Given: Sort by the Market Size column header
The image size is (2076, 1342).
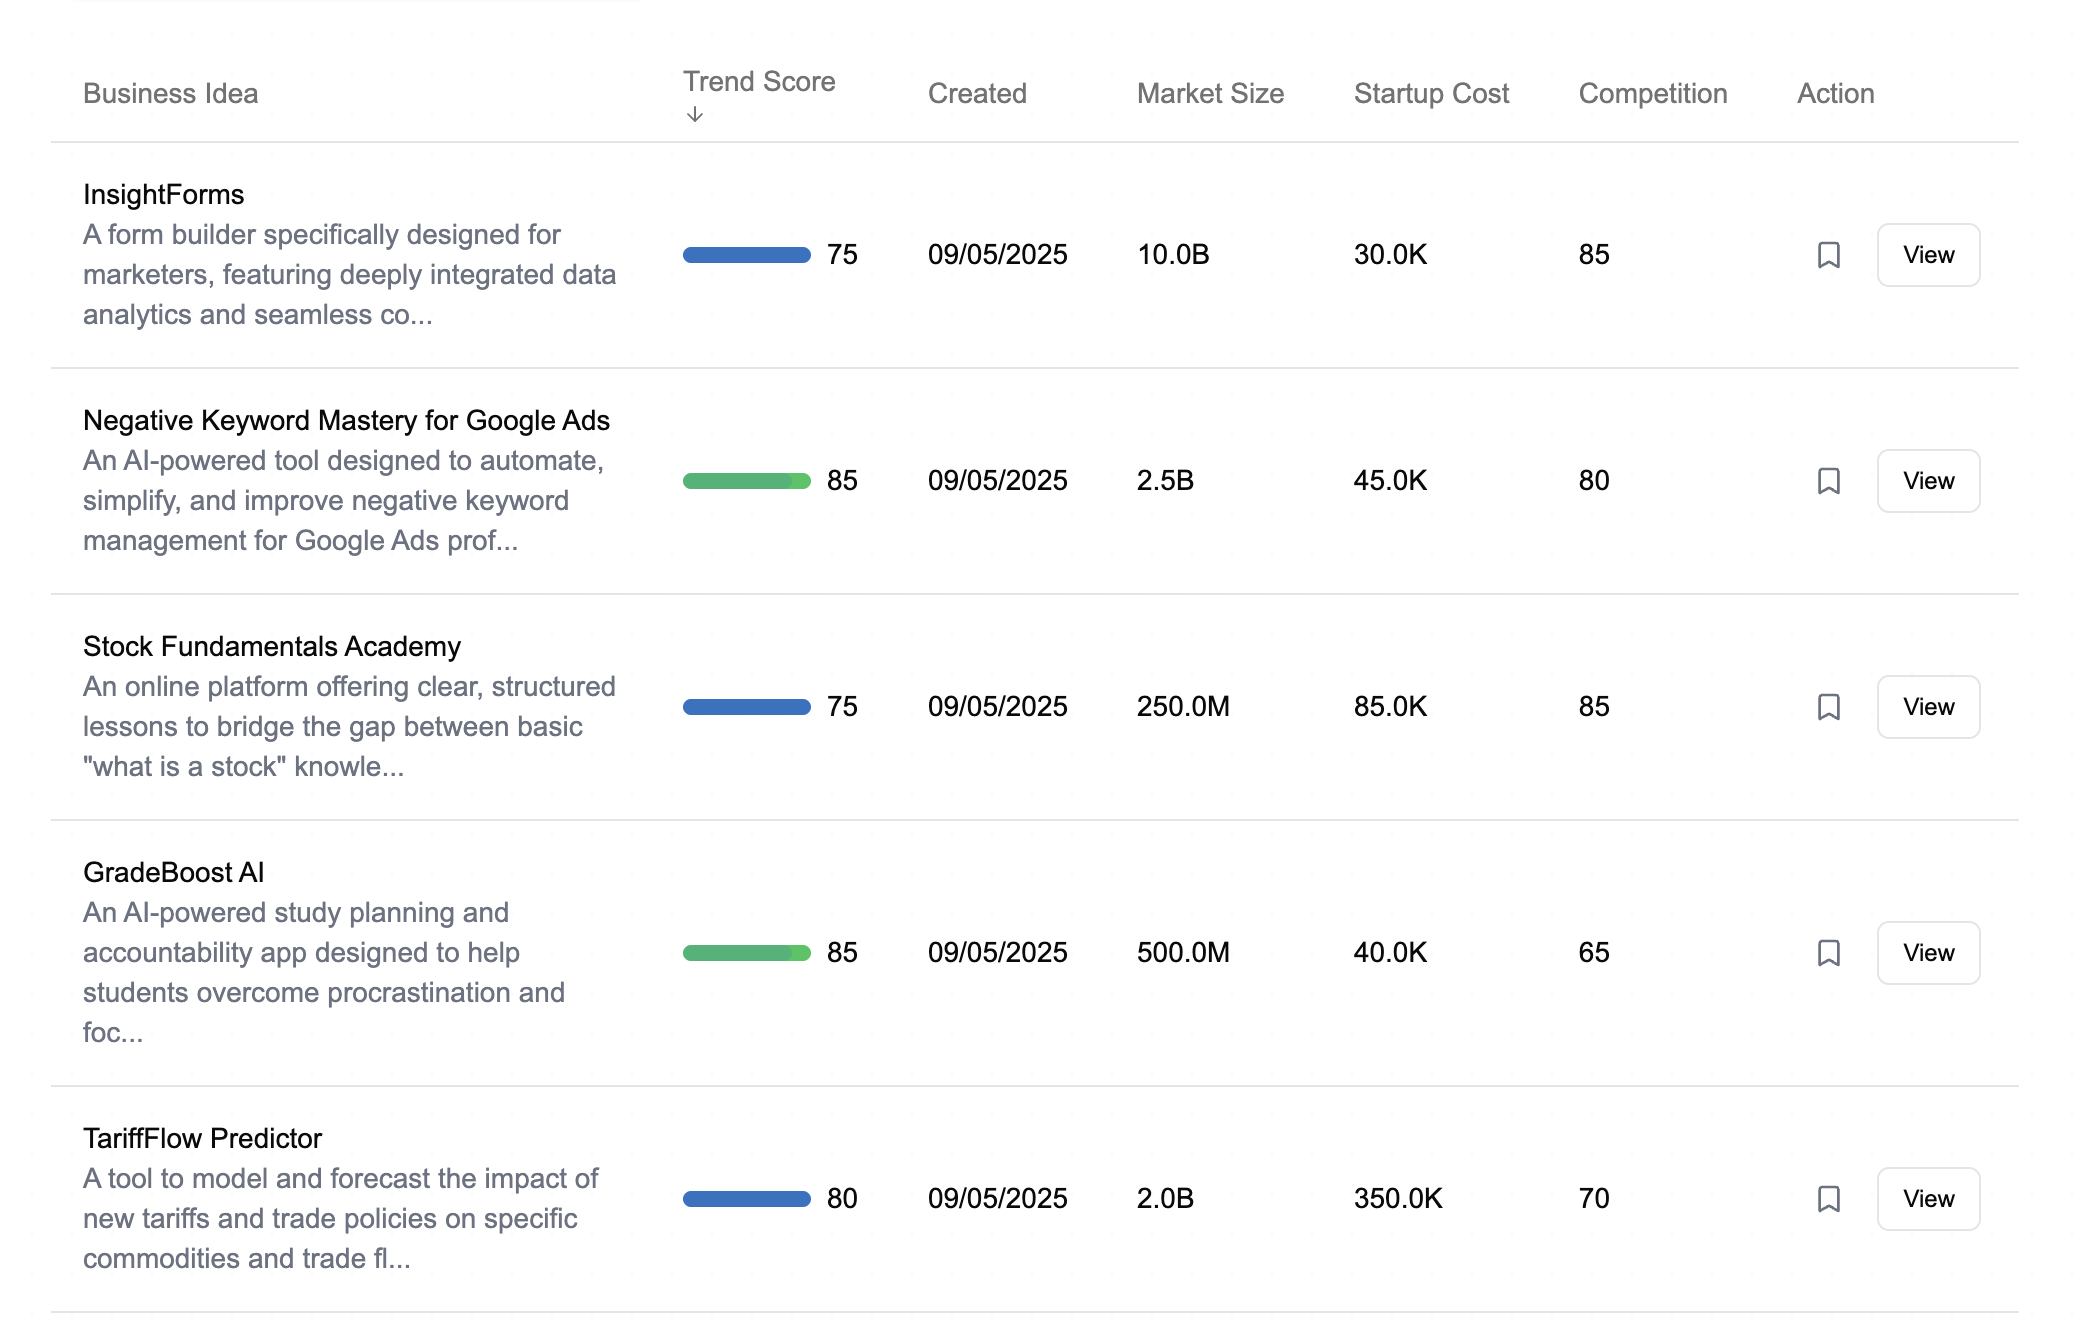Looking at the screenshot, I should coord(1210,94).
